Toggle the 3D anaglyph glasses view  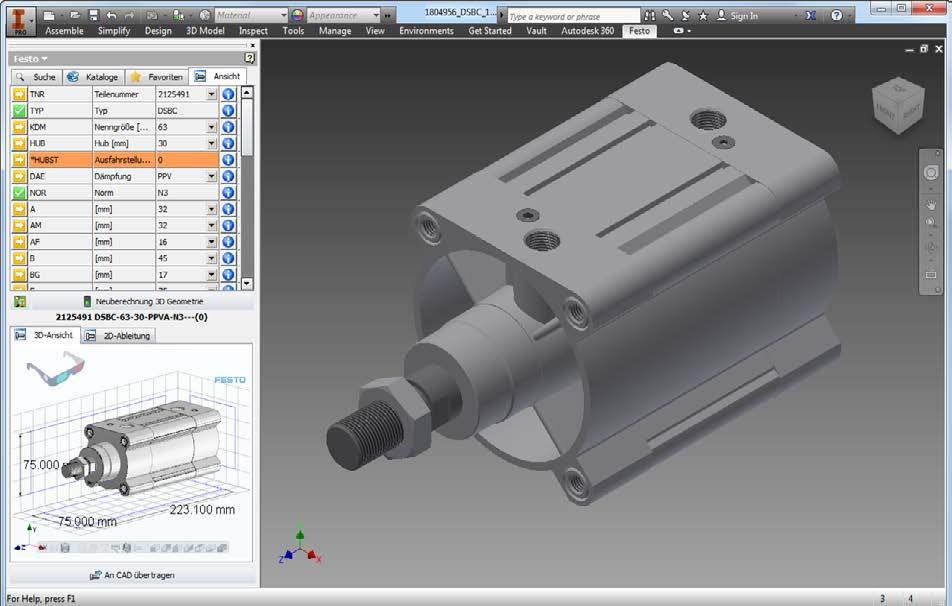56,367
